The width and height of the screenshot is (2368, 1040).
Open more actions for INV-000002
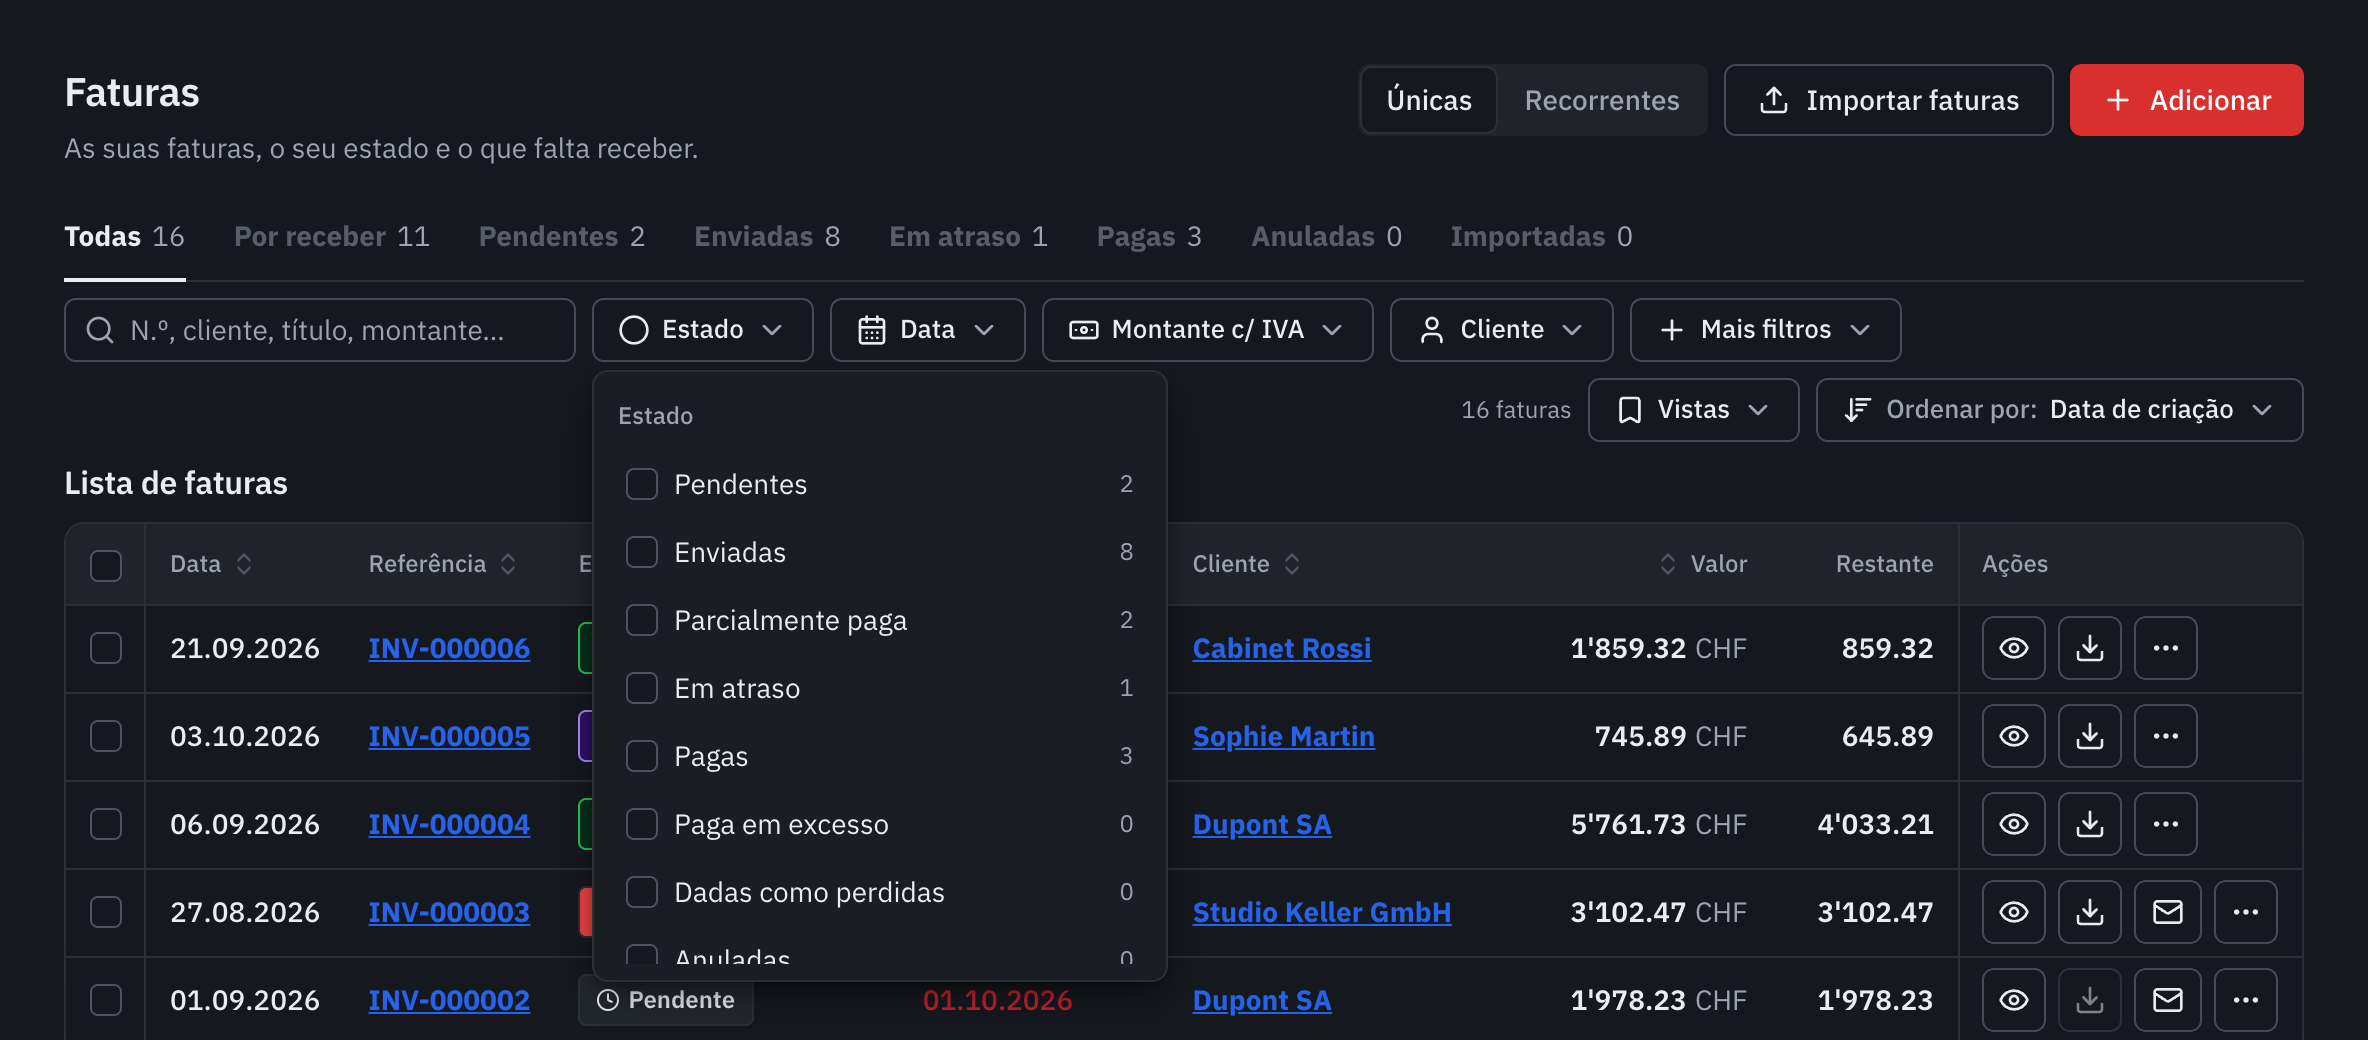pos(2245,1000)
